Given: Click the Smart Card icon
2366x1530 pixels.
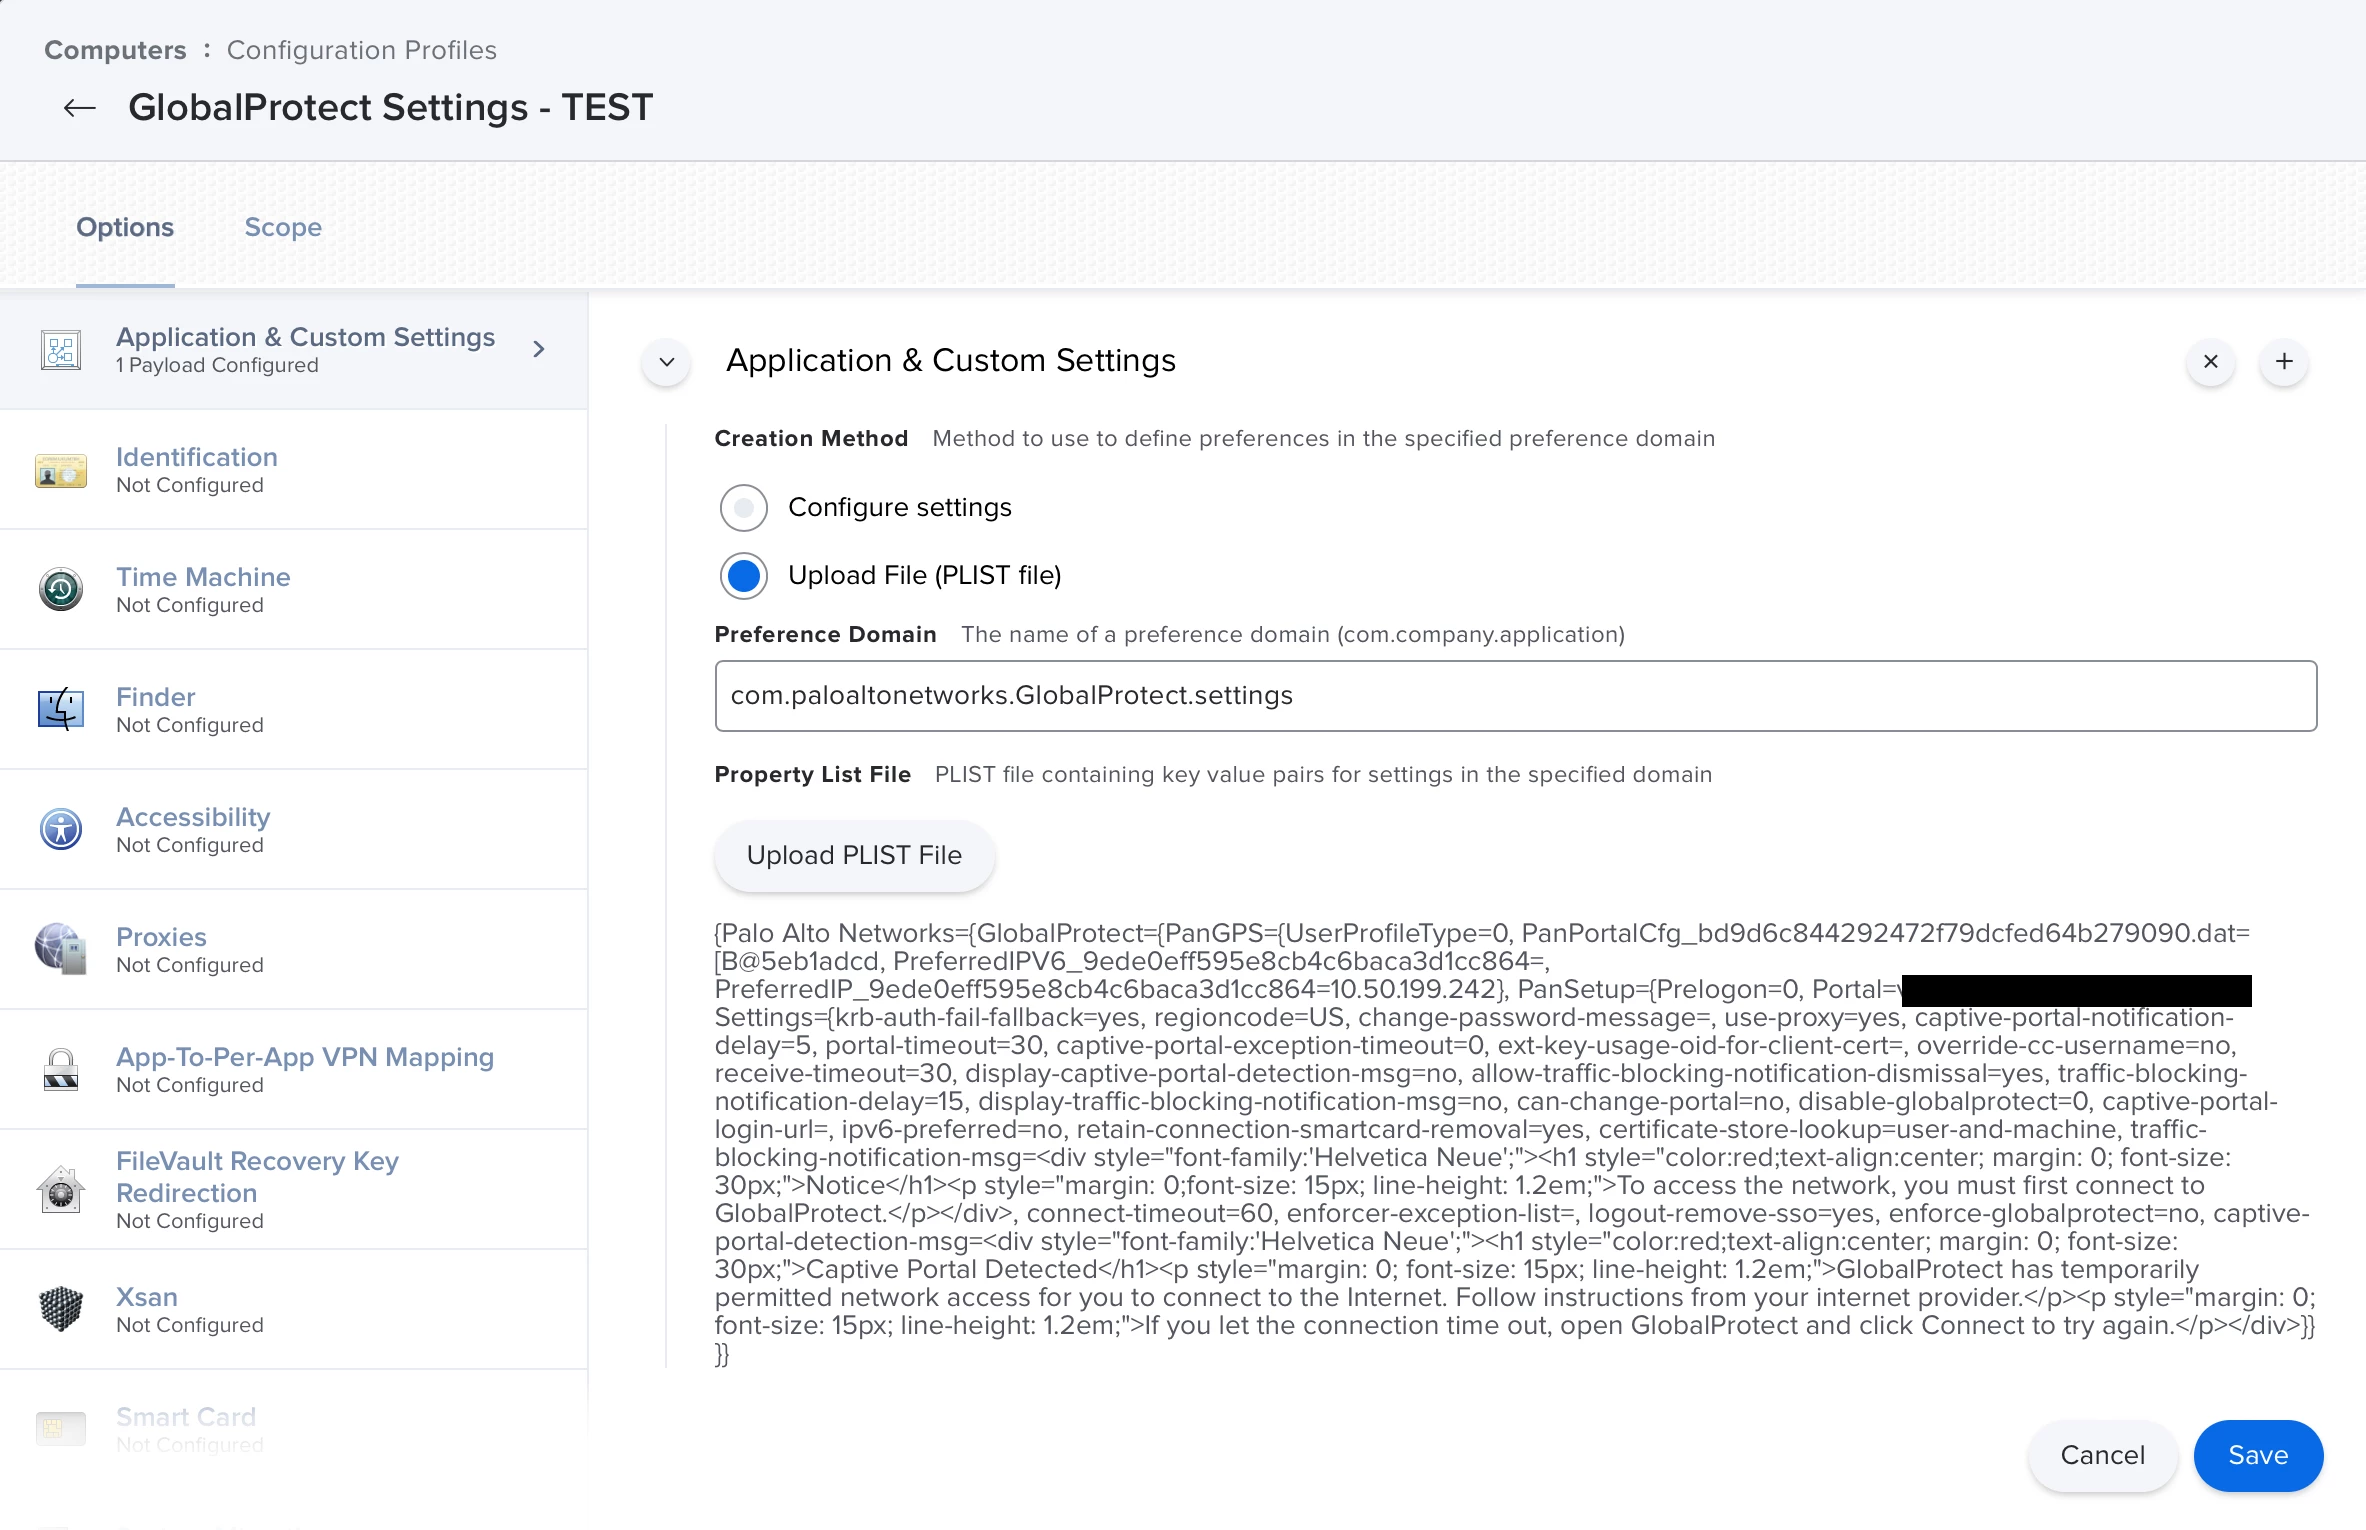Looking at the screenshot, I should [61, 1429].
